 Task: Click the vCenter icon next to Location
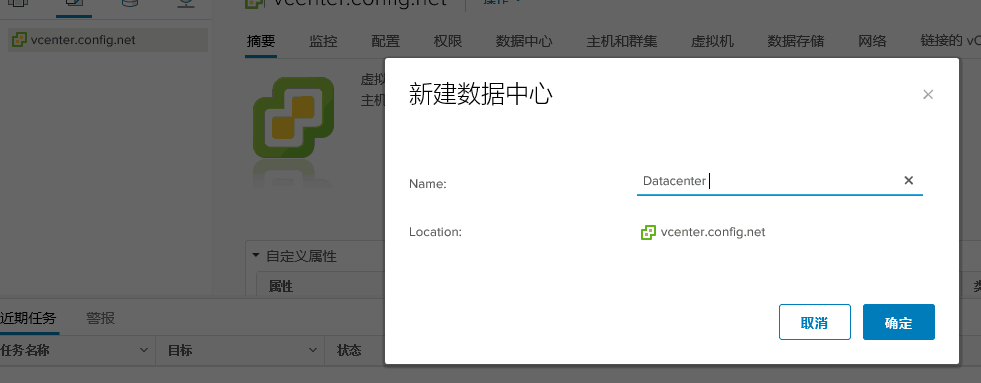pyautogui.click(x=648, y=233)
